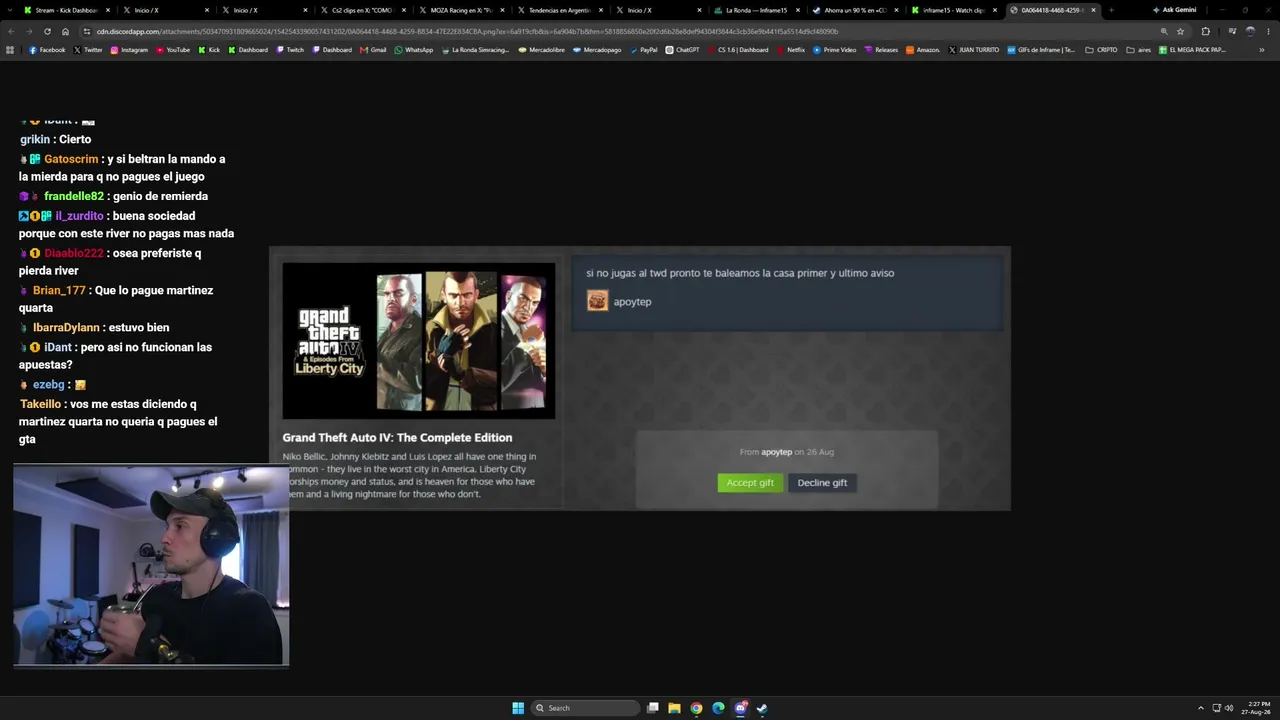The height and width of the screenshot is (720, 1280).
Task: Show the hidden bookmarks overflow chevron
Action: click(1262, 50)
